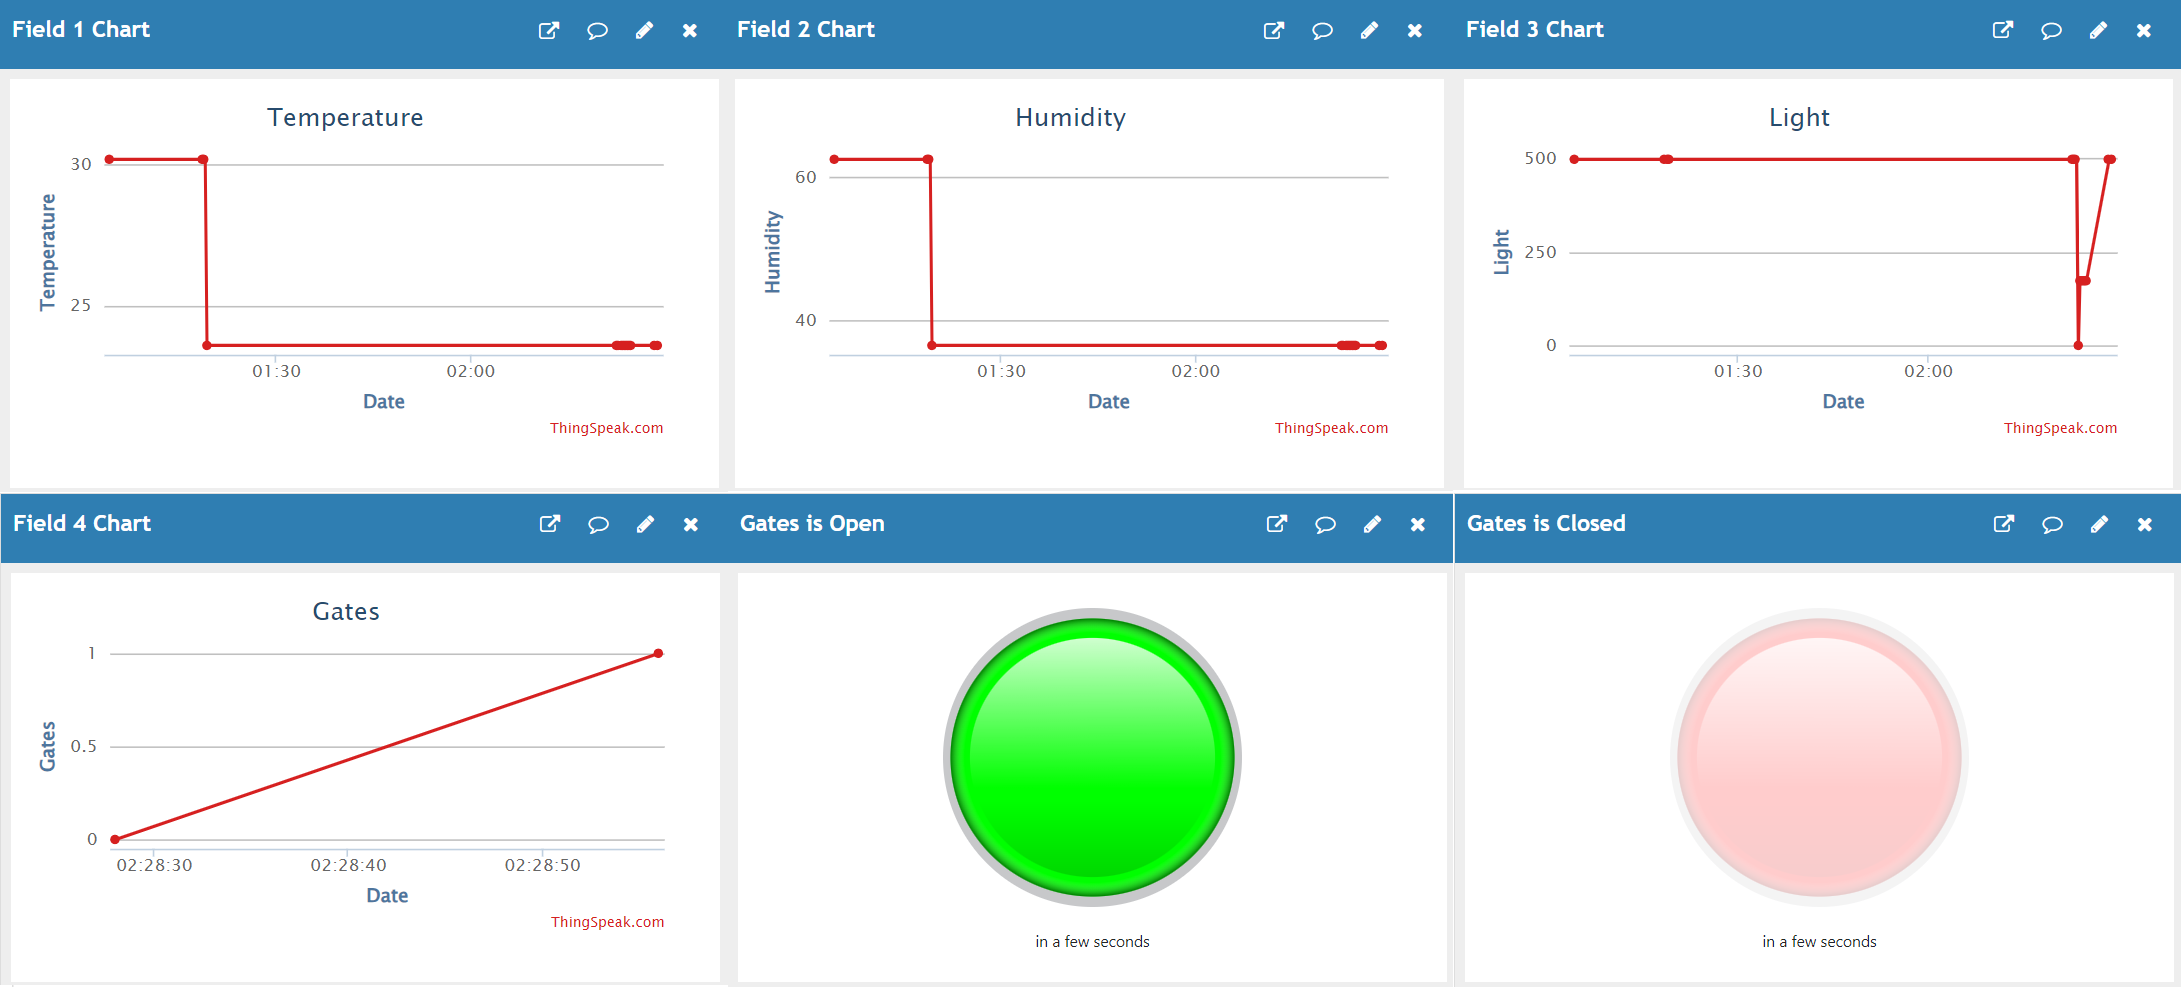Open Field 2 Chart in new window
Image resolution: width=2181 pixels, height=987 pixels.
pos(1274,30)
